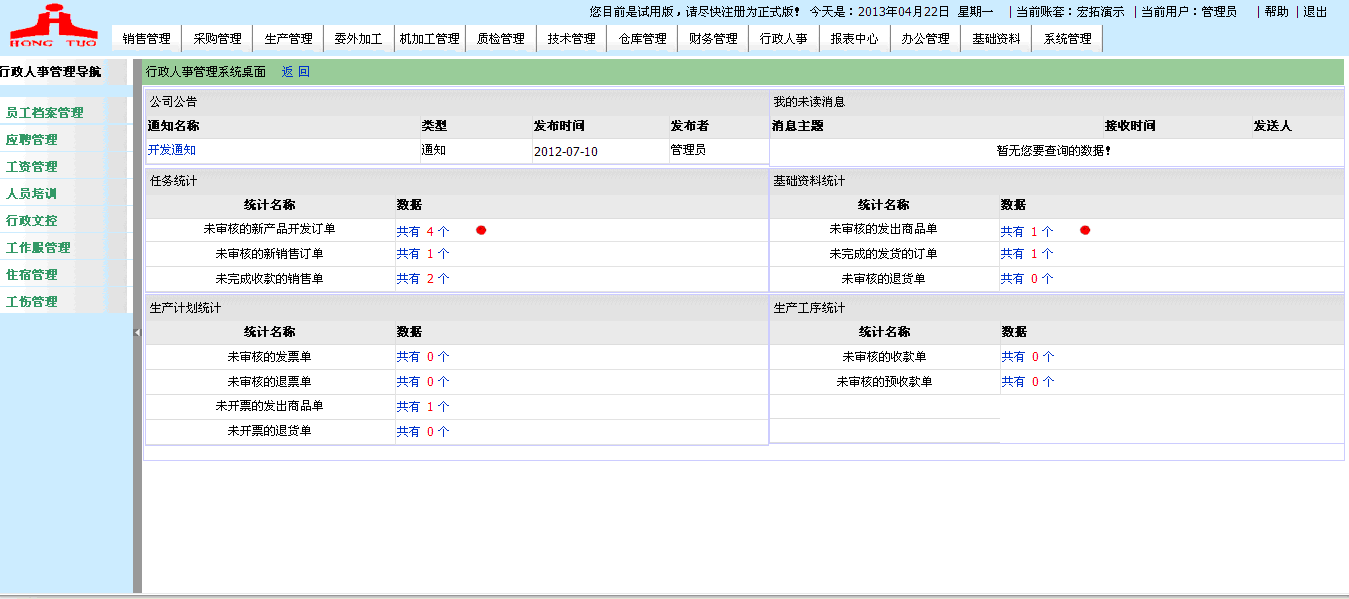Viewport: 1349px width, 599px height.
Task: Click the 退出 logout link
Action: click(x=1315, y=12)
